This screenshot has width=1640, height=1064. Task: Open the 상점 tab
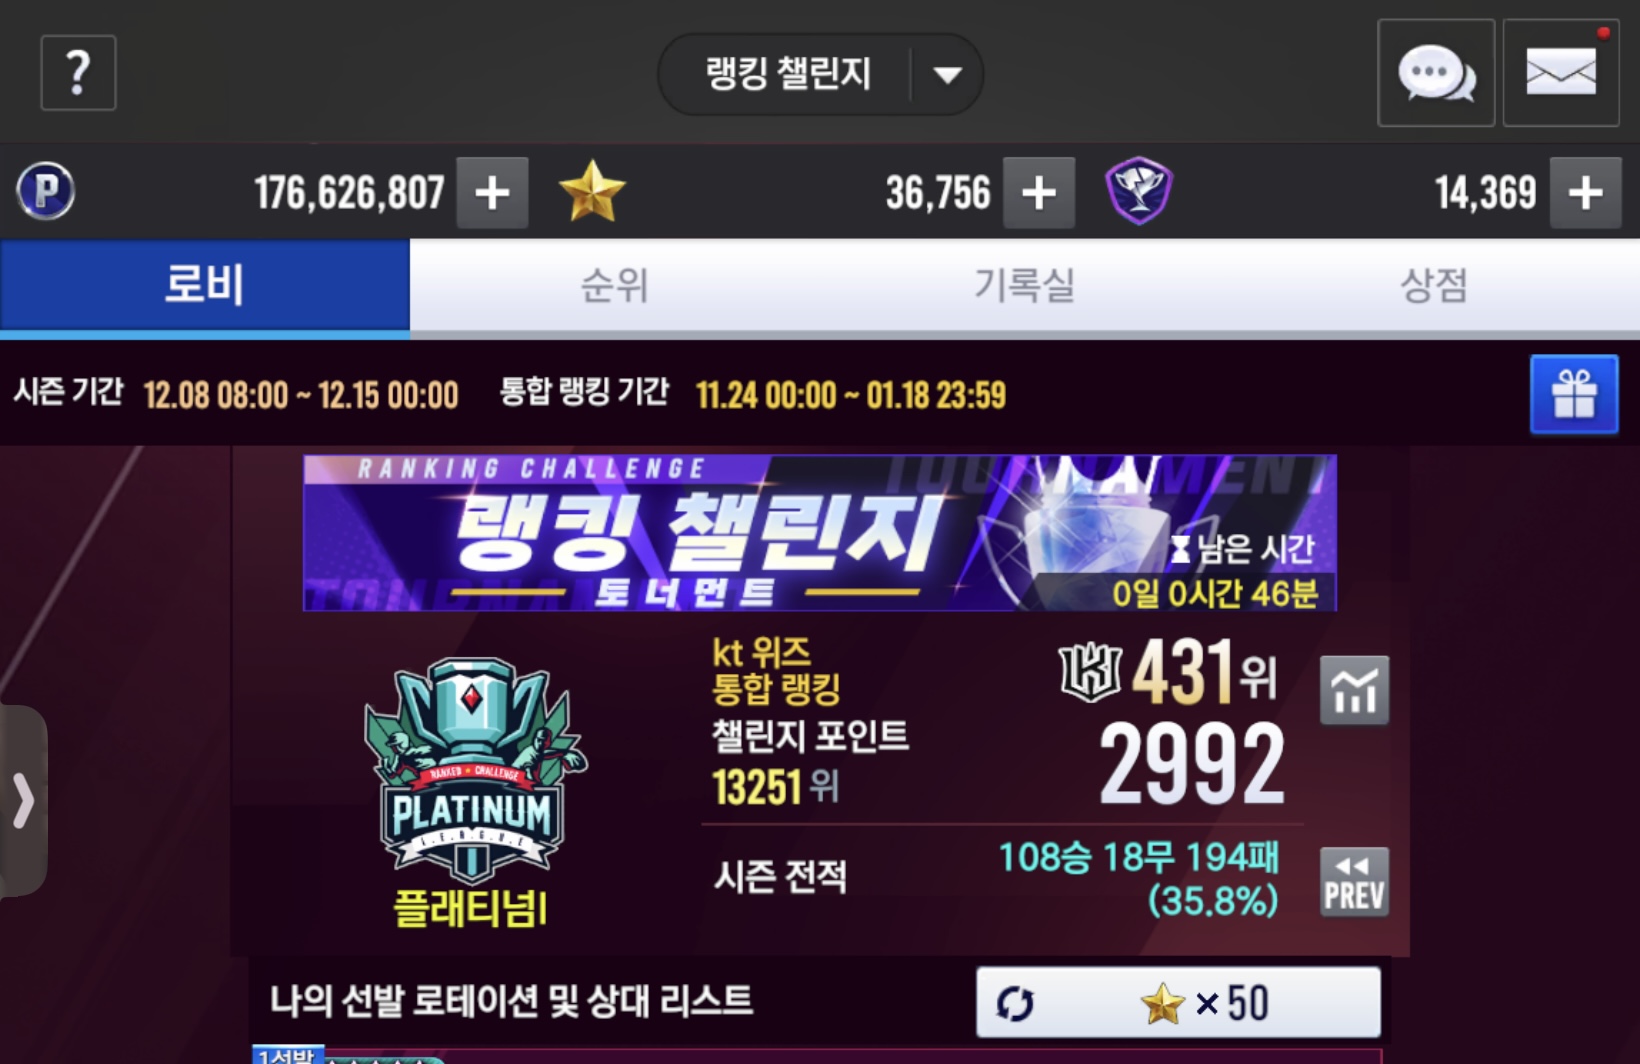coord(1435,286)
